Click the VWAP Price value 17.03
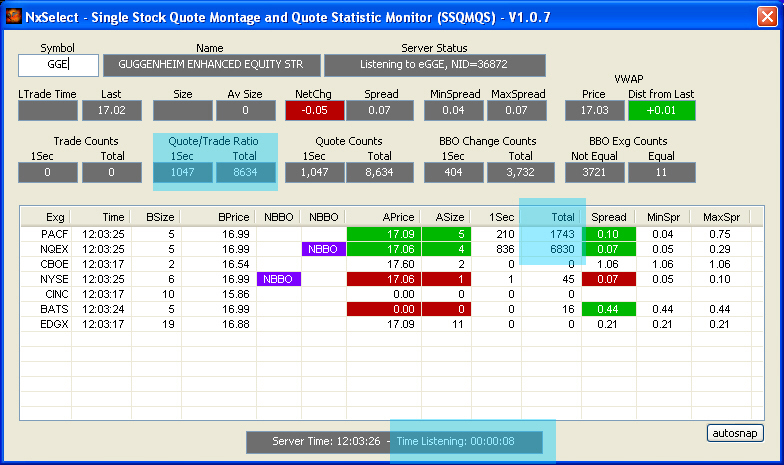Screen dimensions: 784x465 coord(594,110)
